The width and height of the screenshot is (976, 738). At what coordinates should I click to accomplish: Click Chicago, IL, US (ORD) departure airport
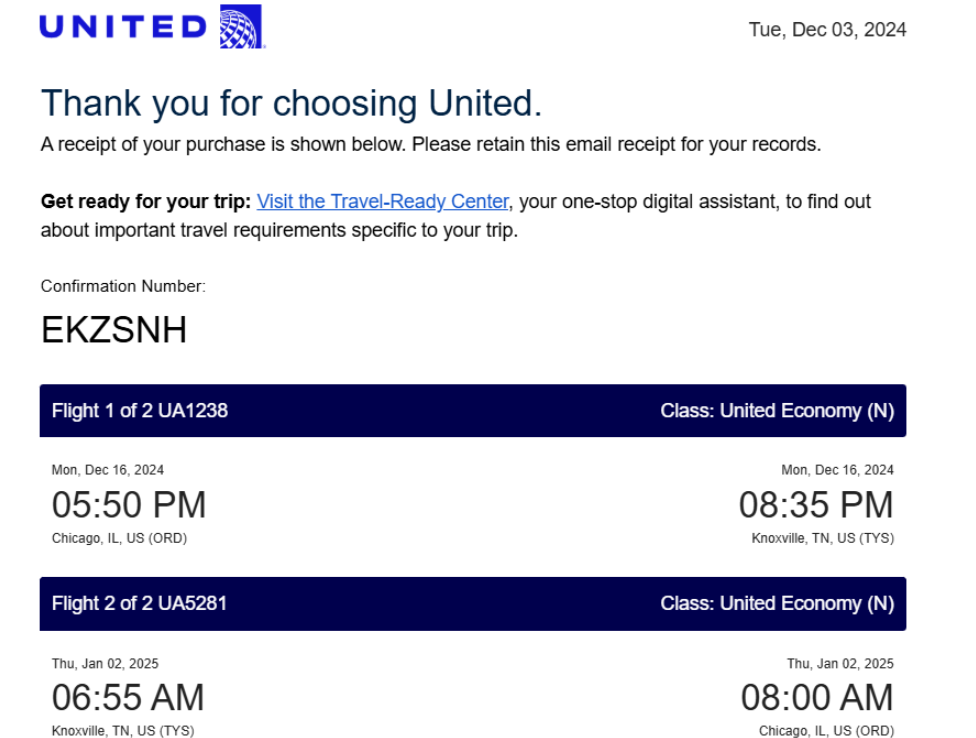(x=120, y=538)
